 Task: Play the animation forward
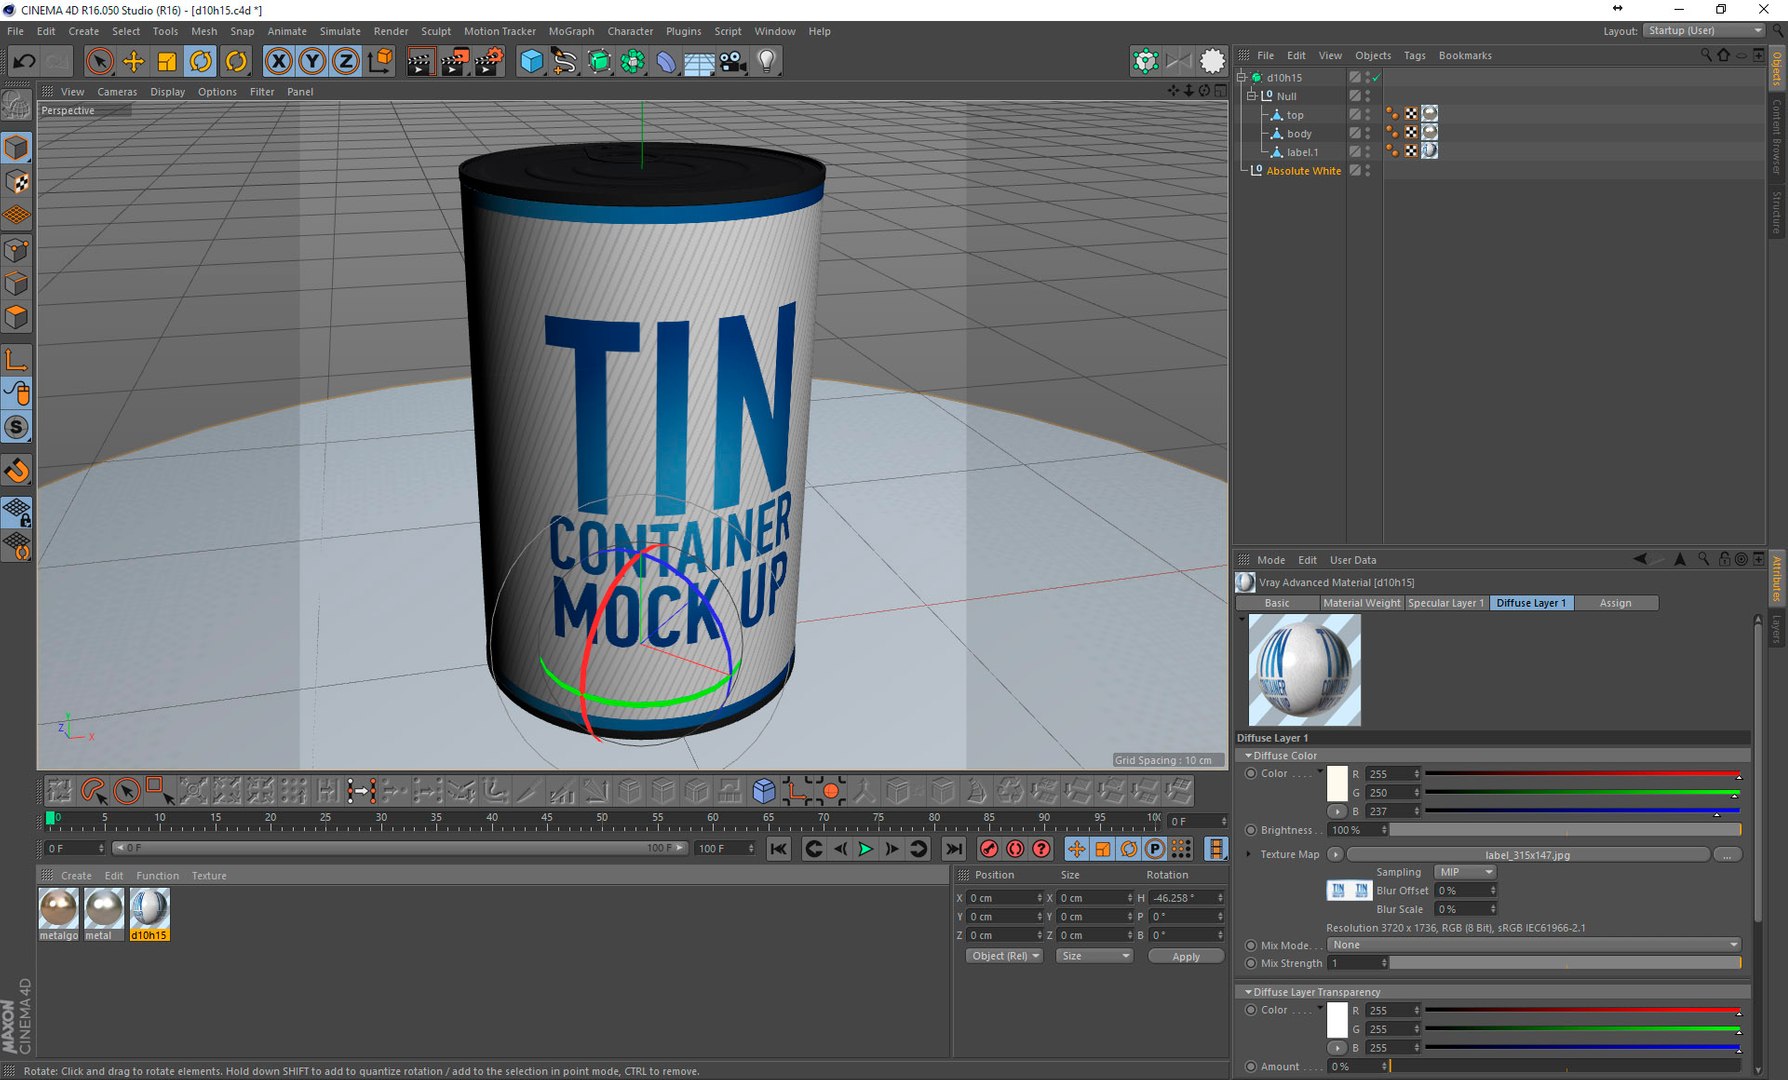866,849
